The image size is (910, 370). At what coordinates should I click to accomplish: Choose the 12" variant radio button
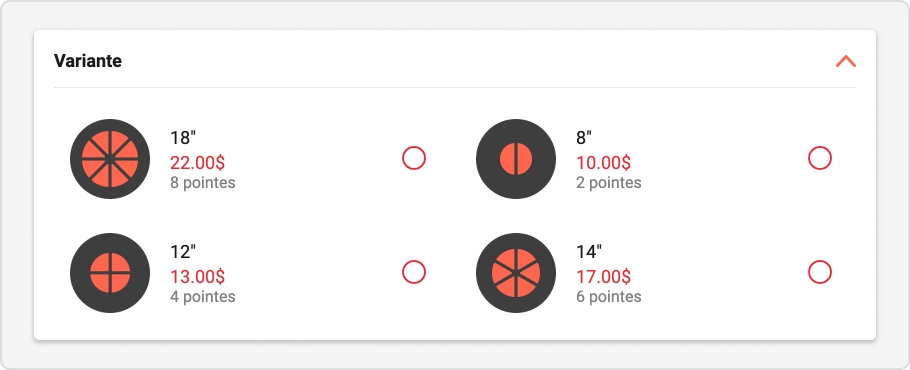[414, 272]
